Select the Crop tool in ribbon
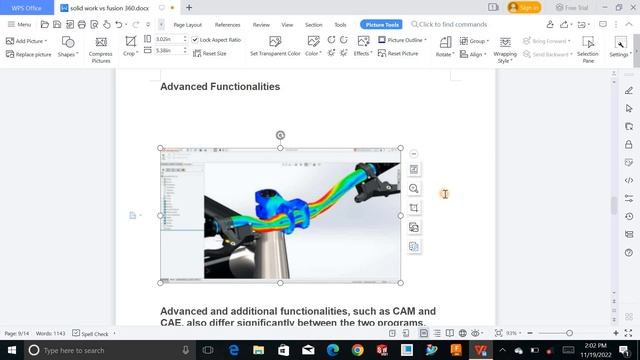The image size is (640, 360). pyautogui.click(x=130, y=46)
